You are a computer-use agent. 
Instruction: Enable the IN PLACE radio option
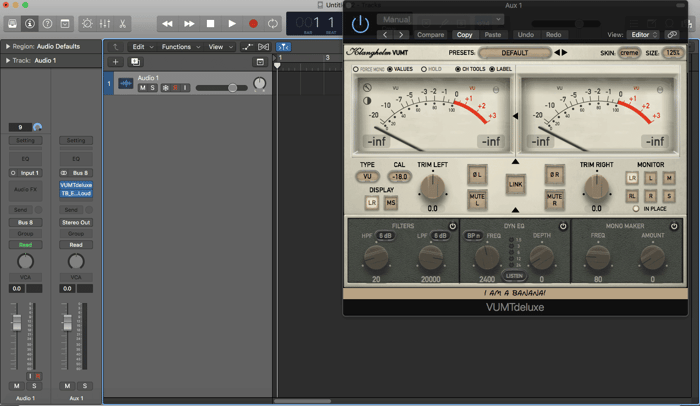pos(636,209)
